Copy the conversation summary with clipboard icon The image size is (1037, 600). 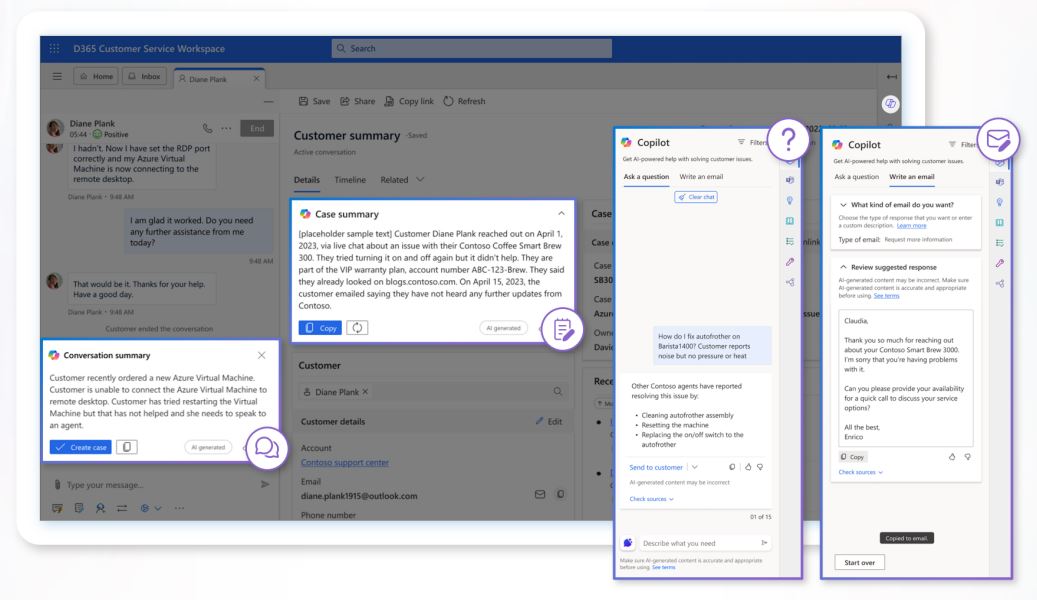[x=127, y=447]
